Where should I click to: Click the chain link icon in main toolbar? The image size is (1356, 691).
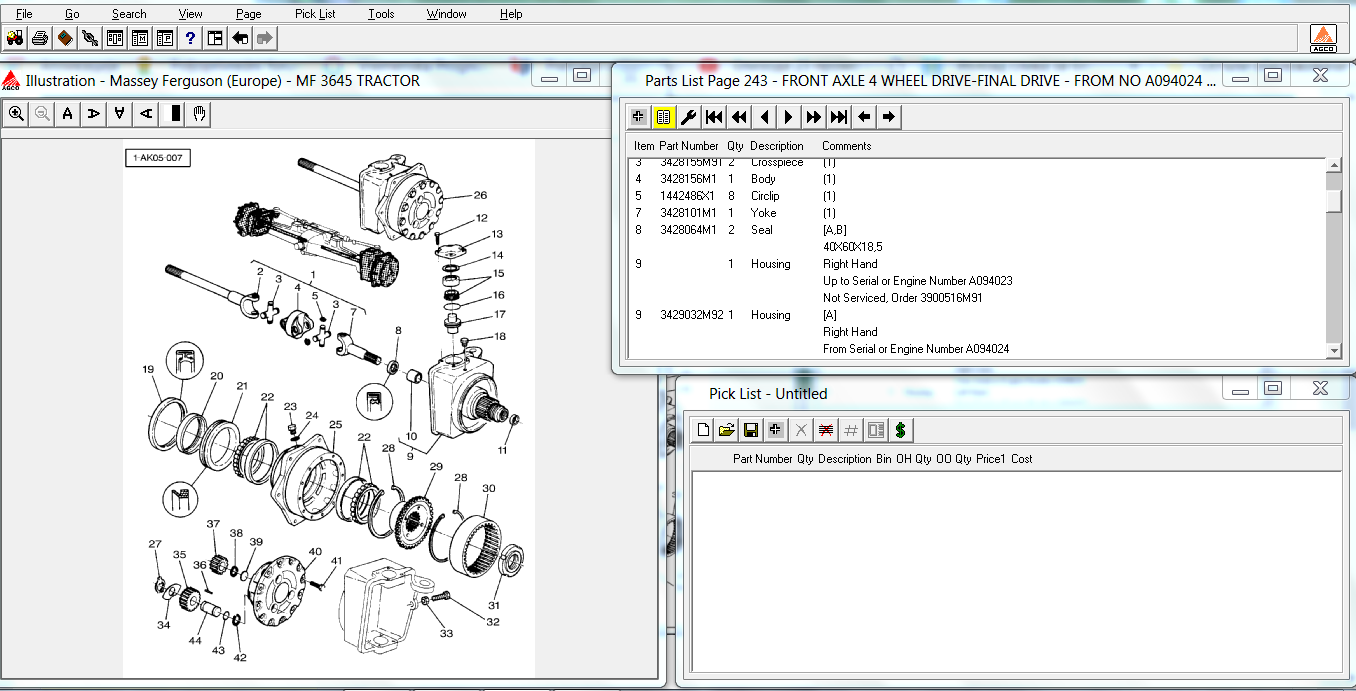[90, 38]
